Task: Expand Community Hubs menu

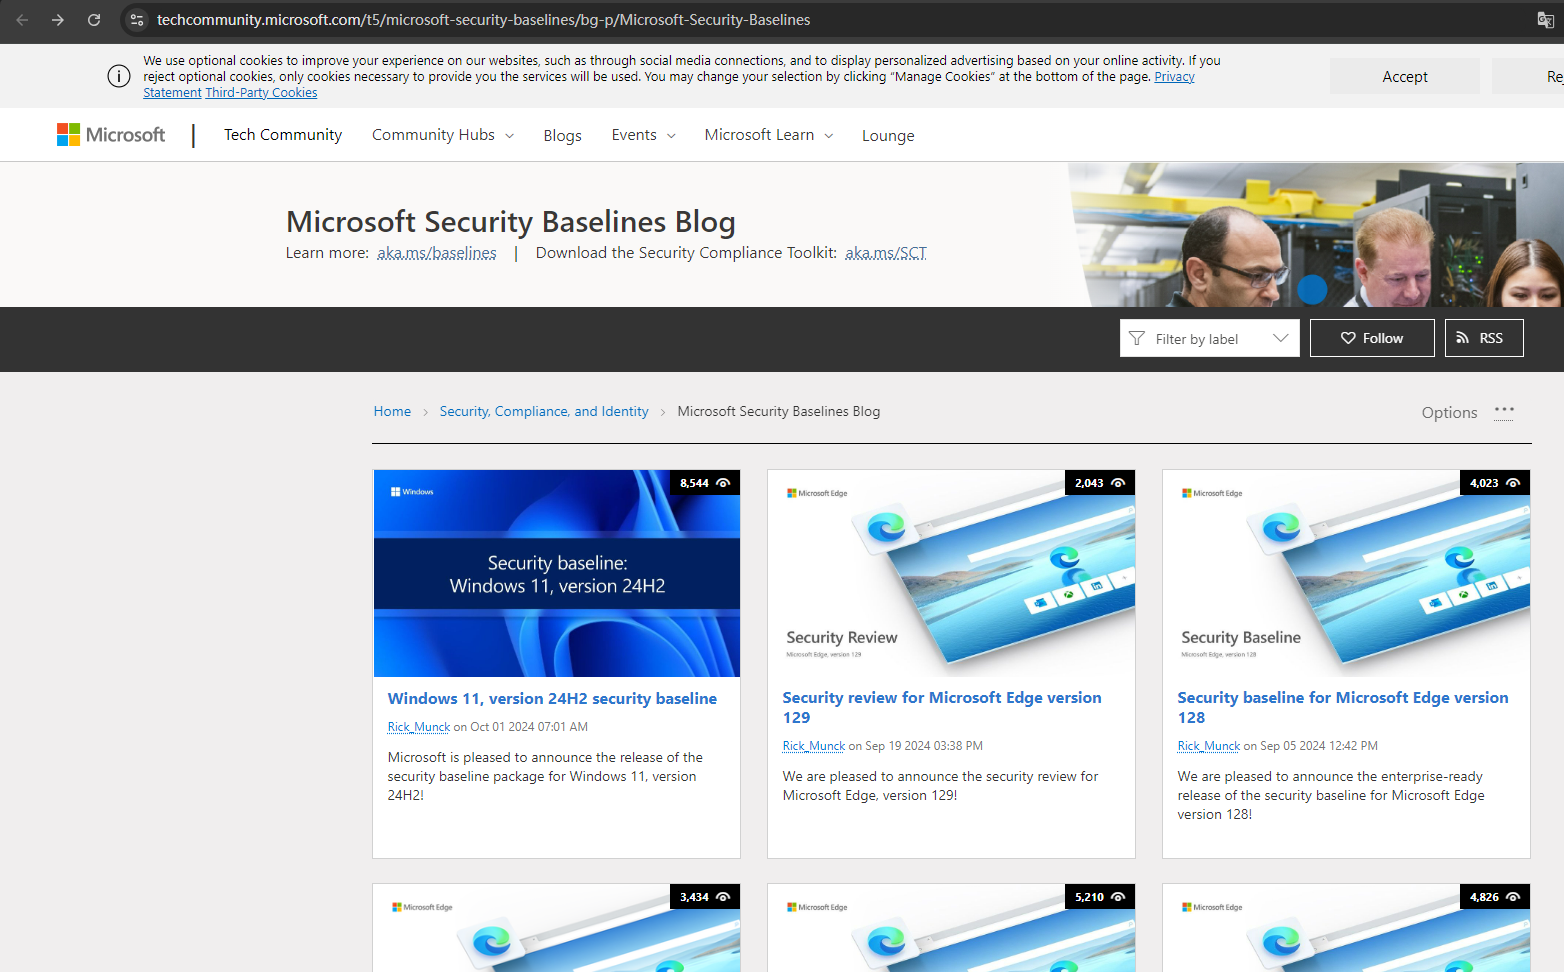Action: point(443,135)
